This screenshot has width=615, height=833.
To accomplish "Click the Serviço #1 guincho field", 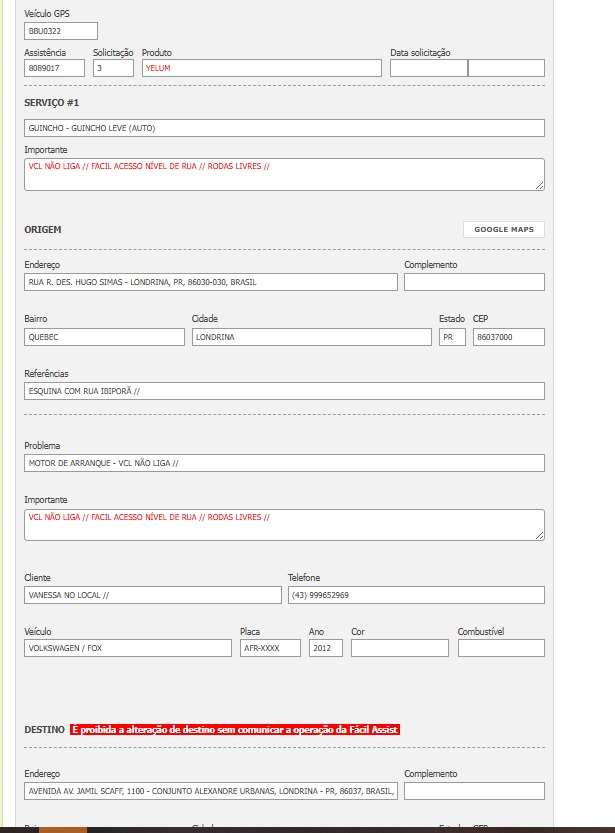I will (284, 128).
